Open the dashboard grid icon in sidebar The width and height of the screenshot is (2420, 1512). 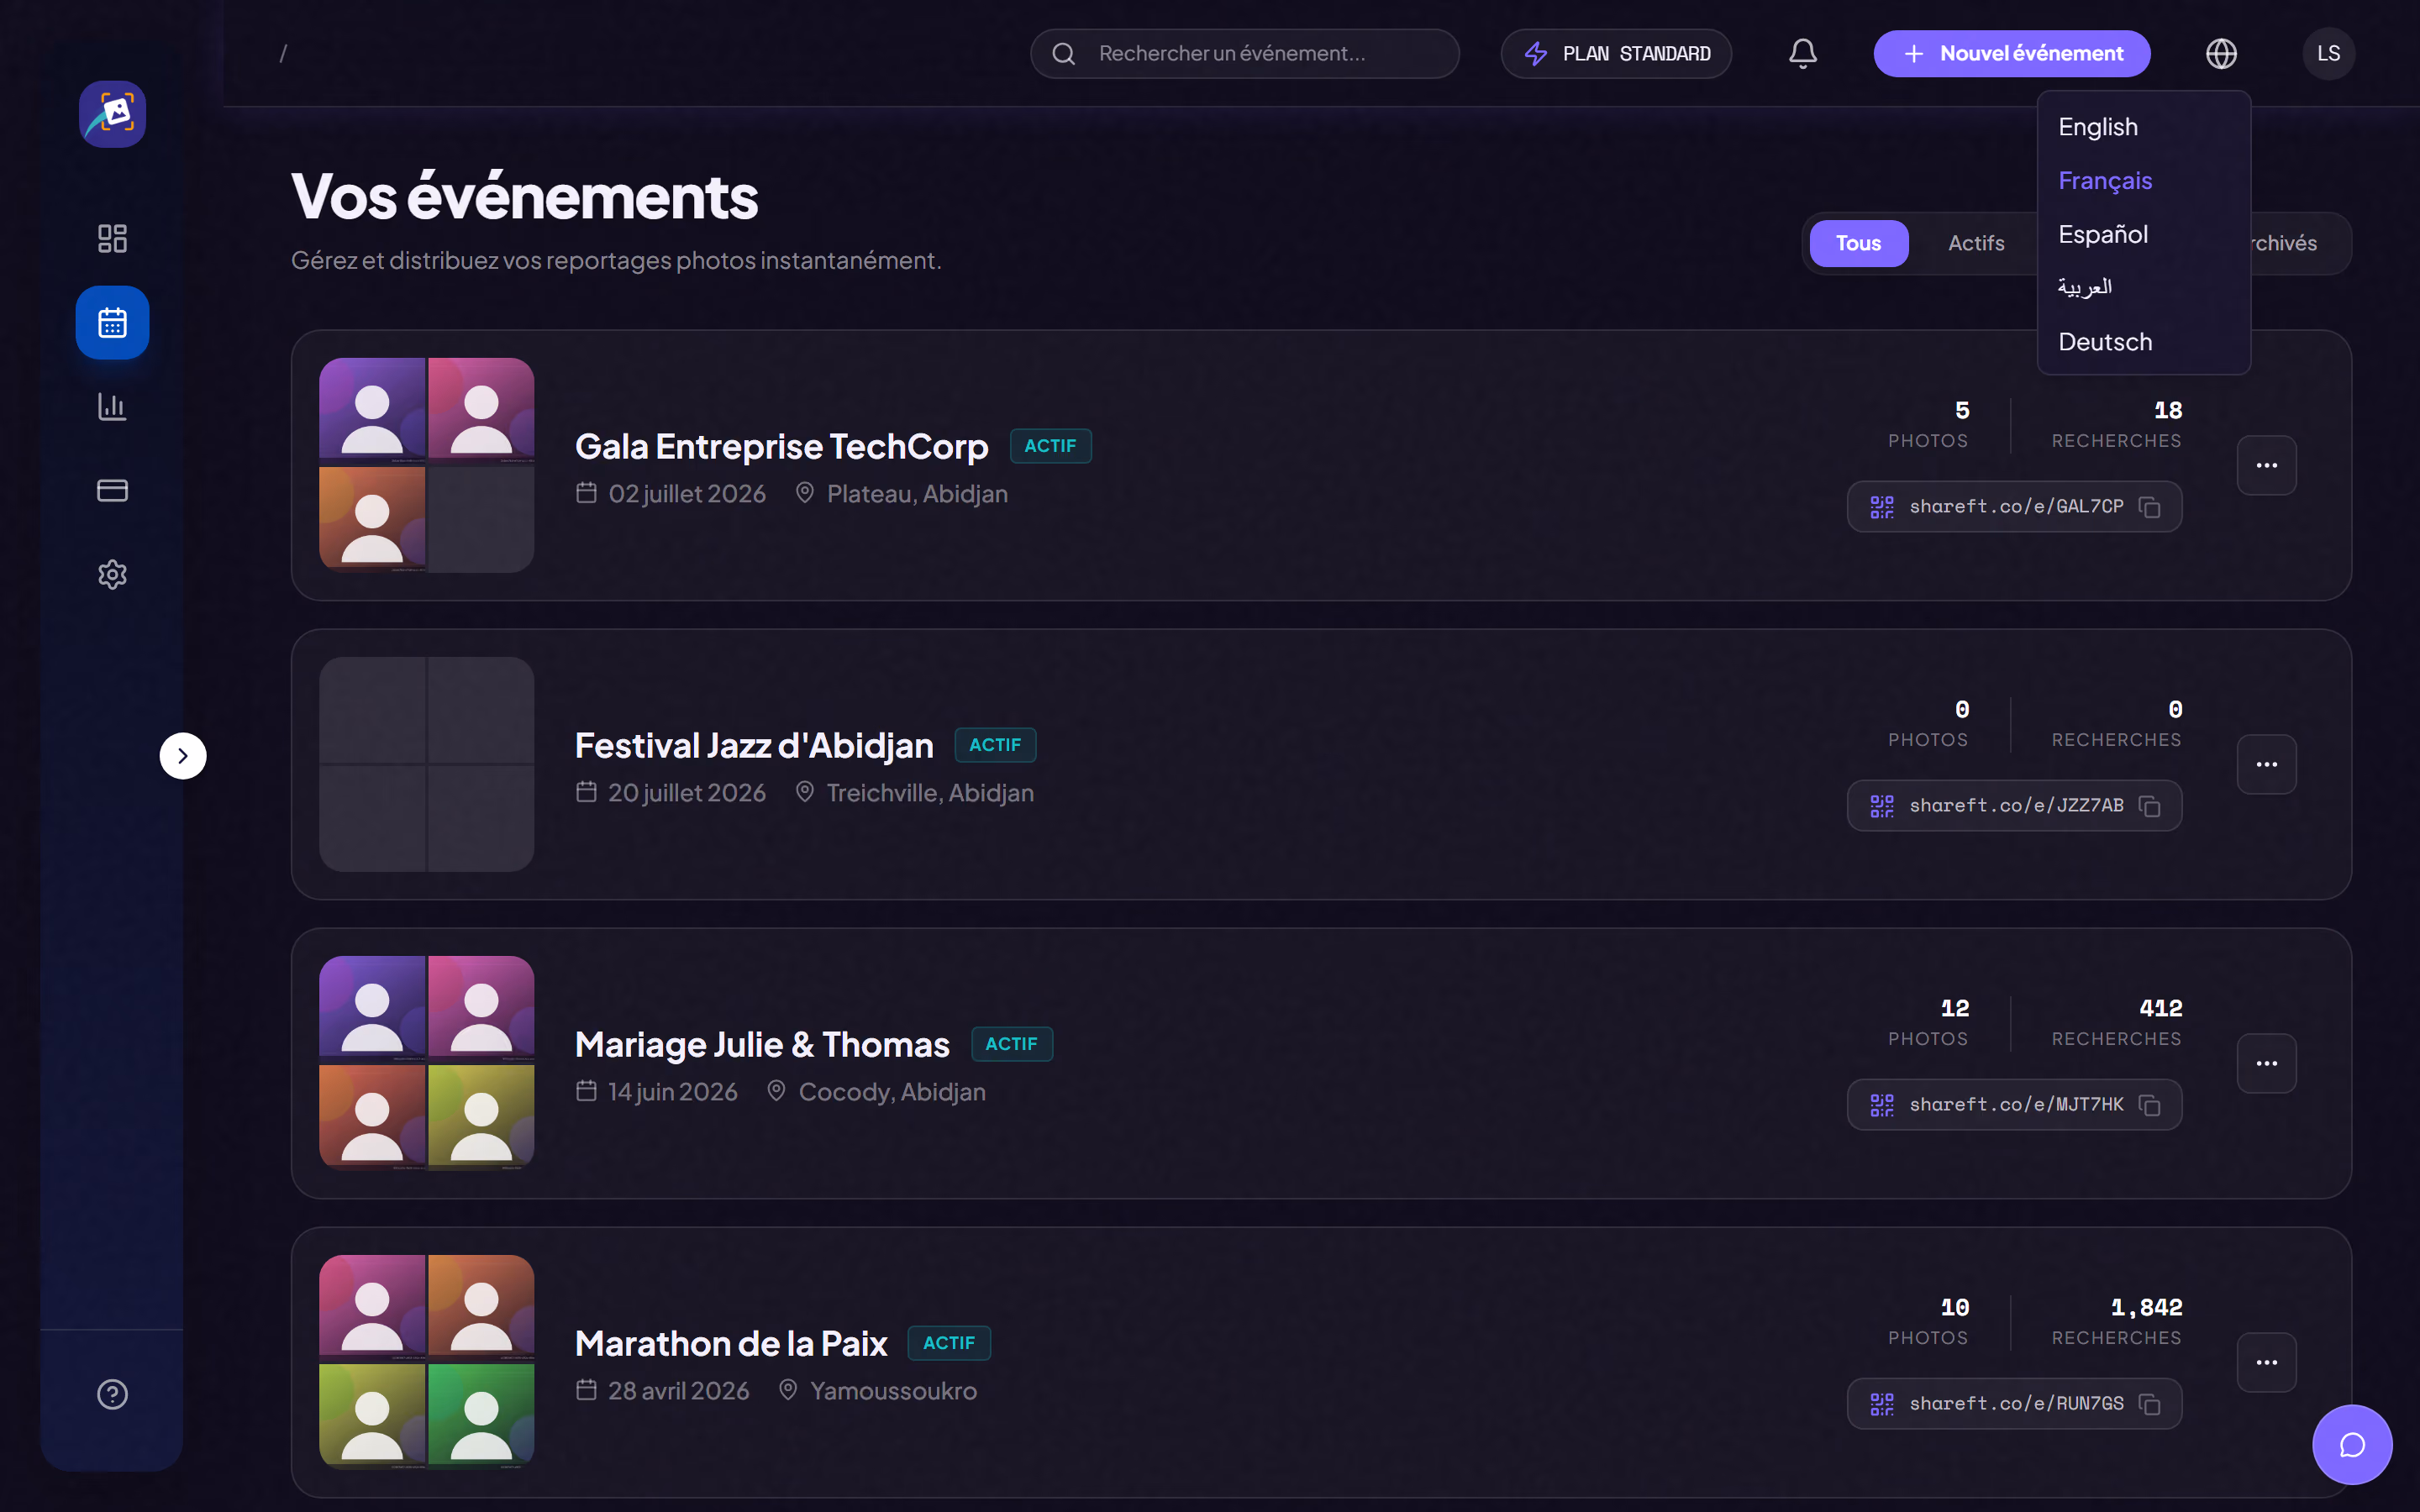(x=112, y=238)
